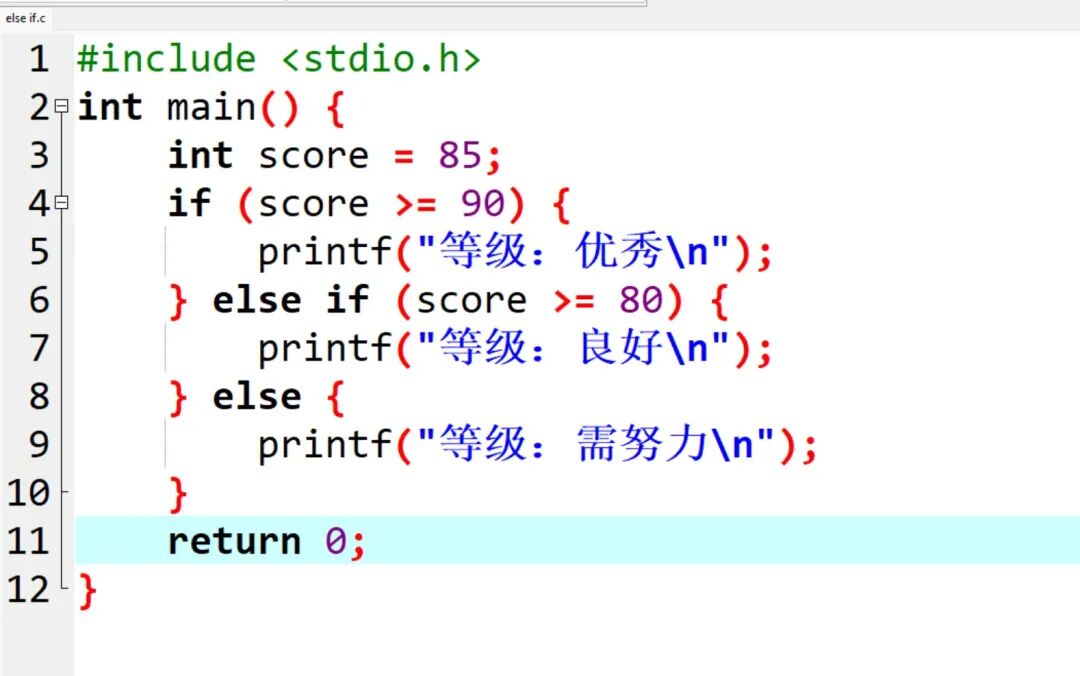Click line number 11 in the gutter

click(28, 541)
